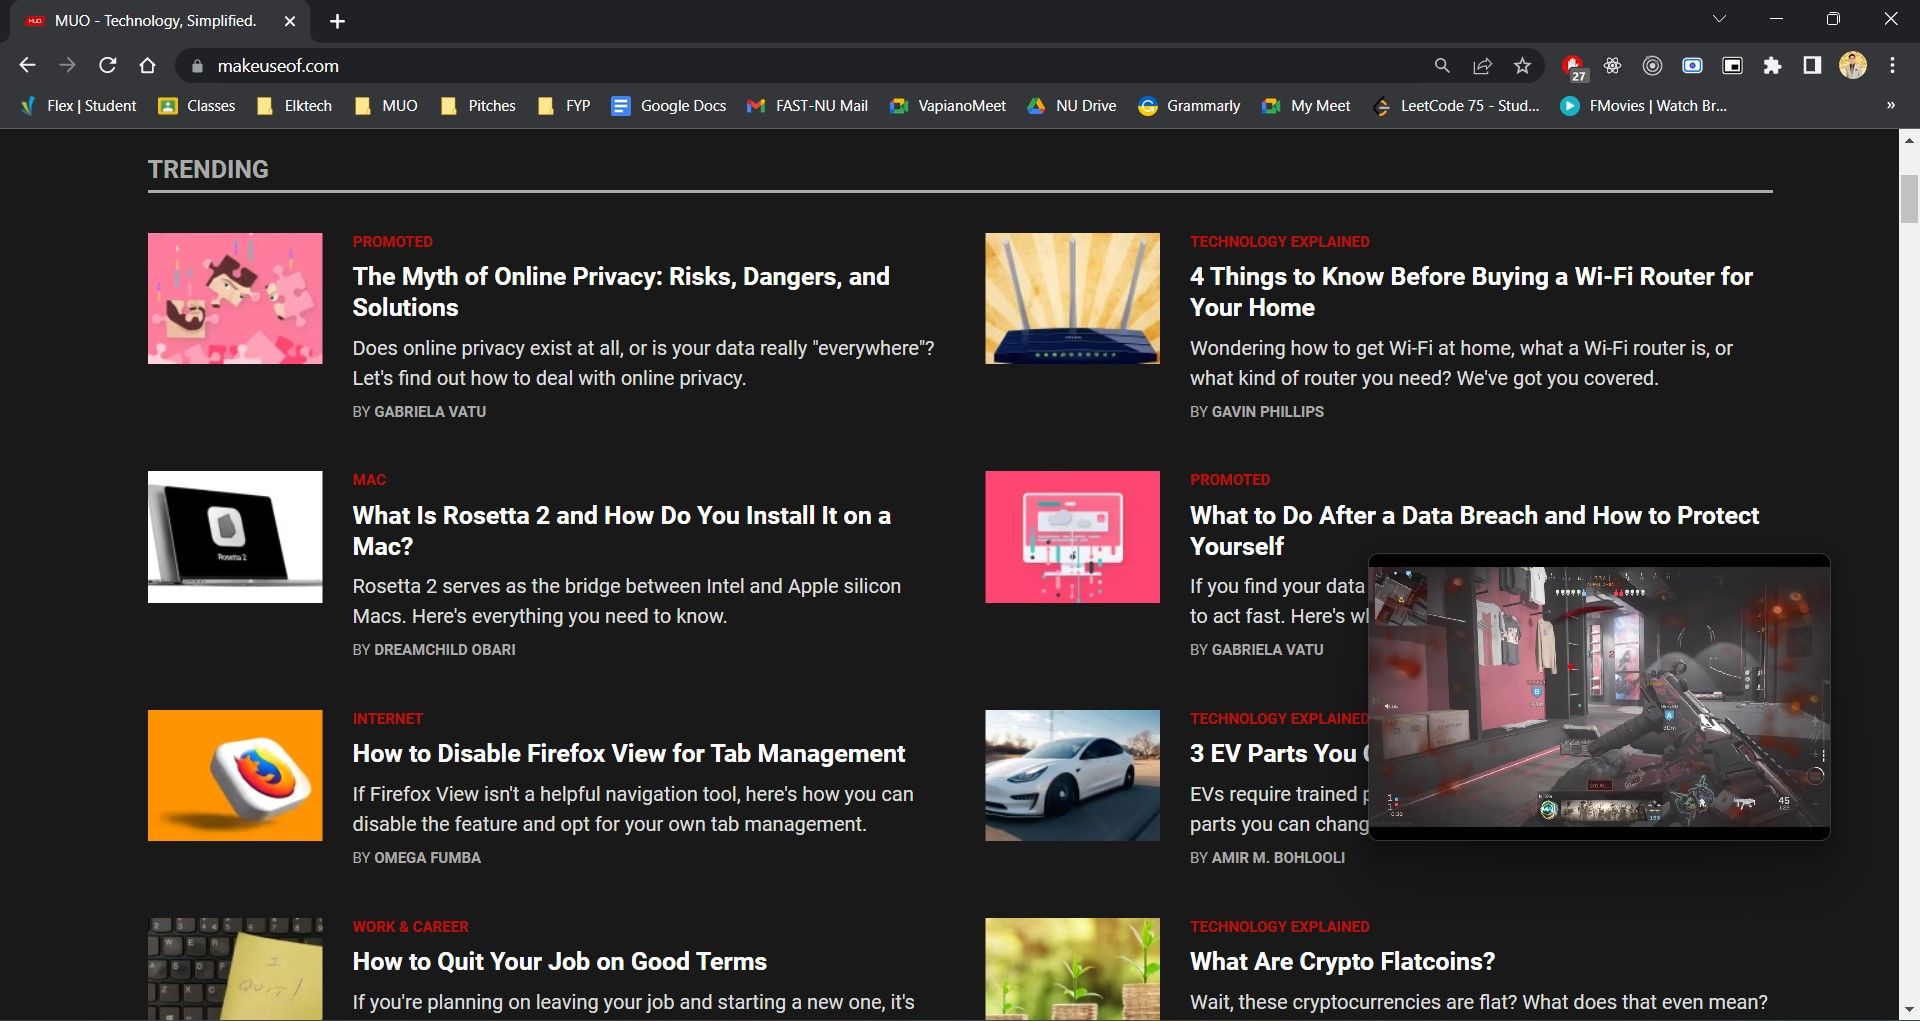Open the Grammarly bookmark
Viewport: 1920px width, 1021px height.
click(x=1189, y=105)
